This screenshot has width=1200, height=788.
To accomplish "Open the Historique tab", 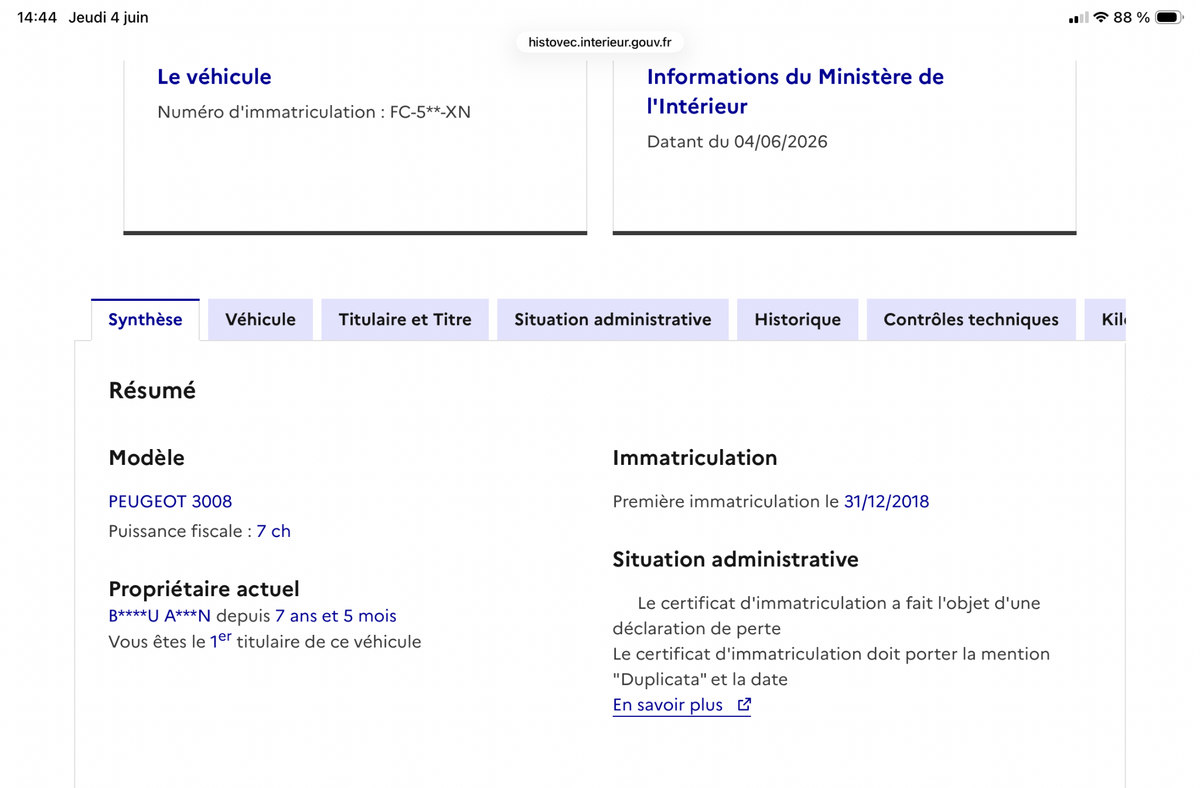I will coord(797,320).
